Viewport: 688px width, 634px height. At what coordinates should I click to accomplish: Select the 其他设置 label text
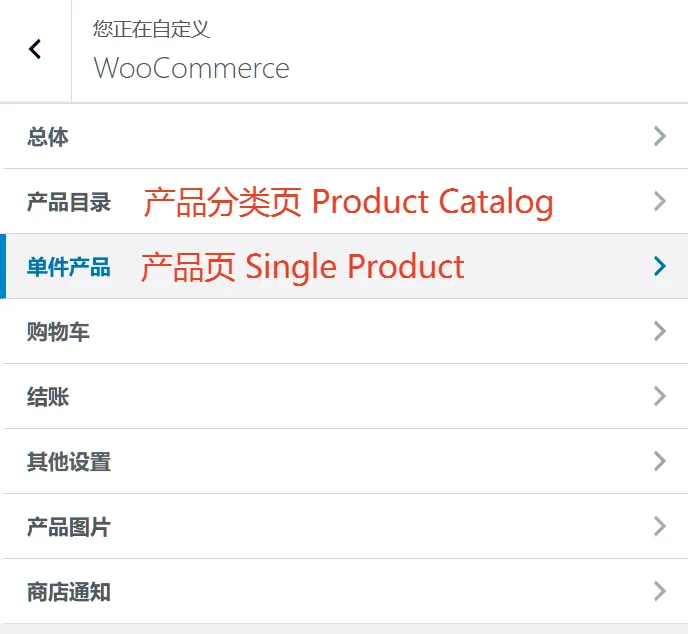point(69,462)
